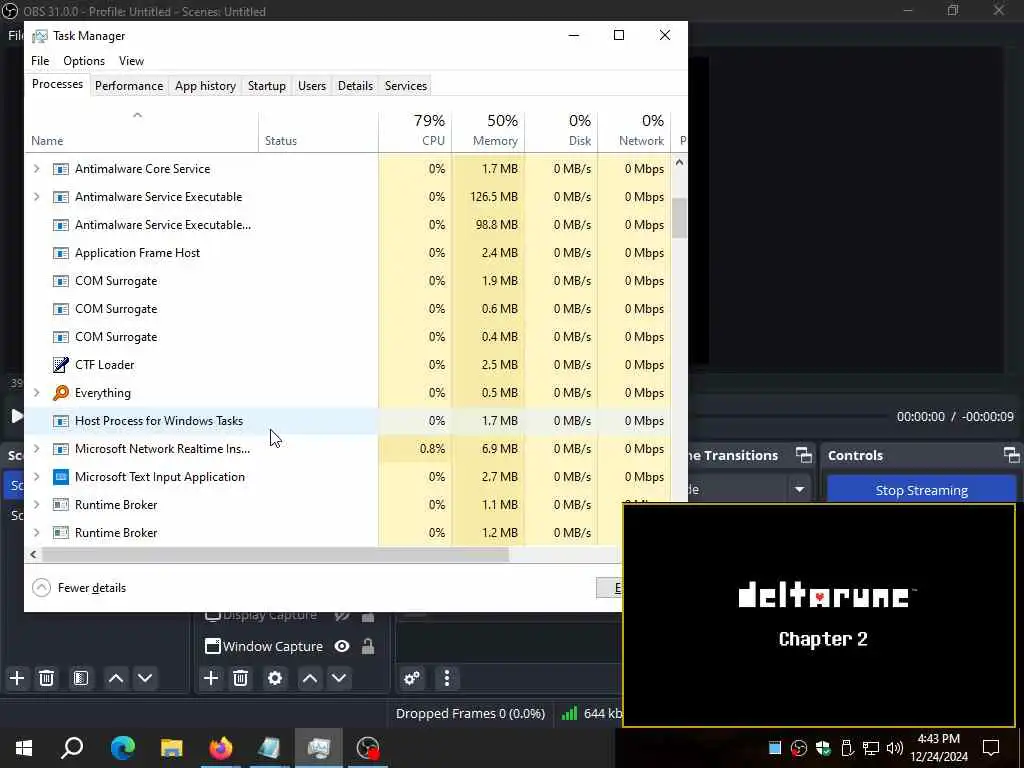This screenshot has width=1024, height=768.
Task: Click the vertical scrollbar thumb in Task Manager
Action: coord(679,218)
